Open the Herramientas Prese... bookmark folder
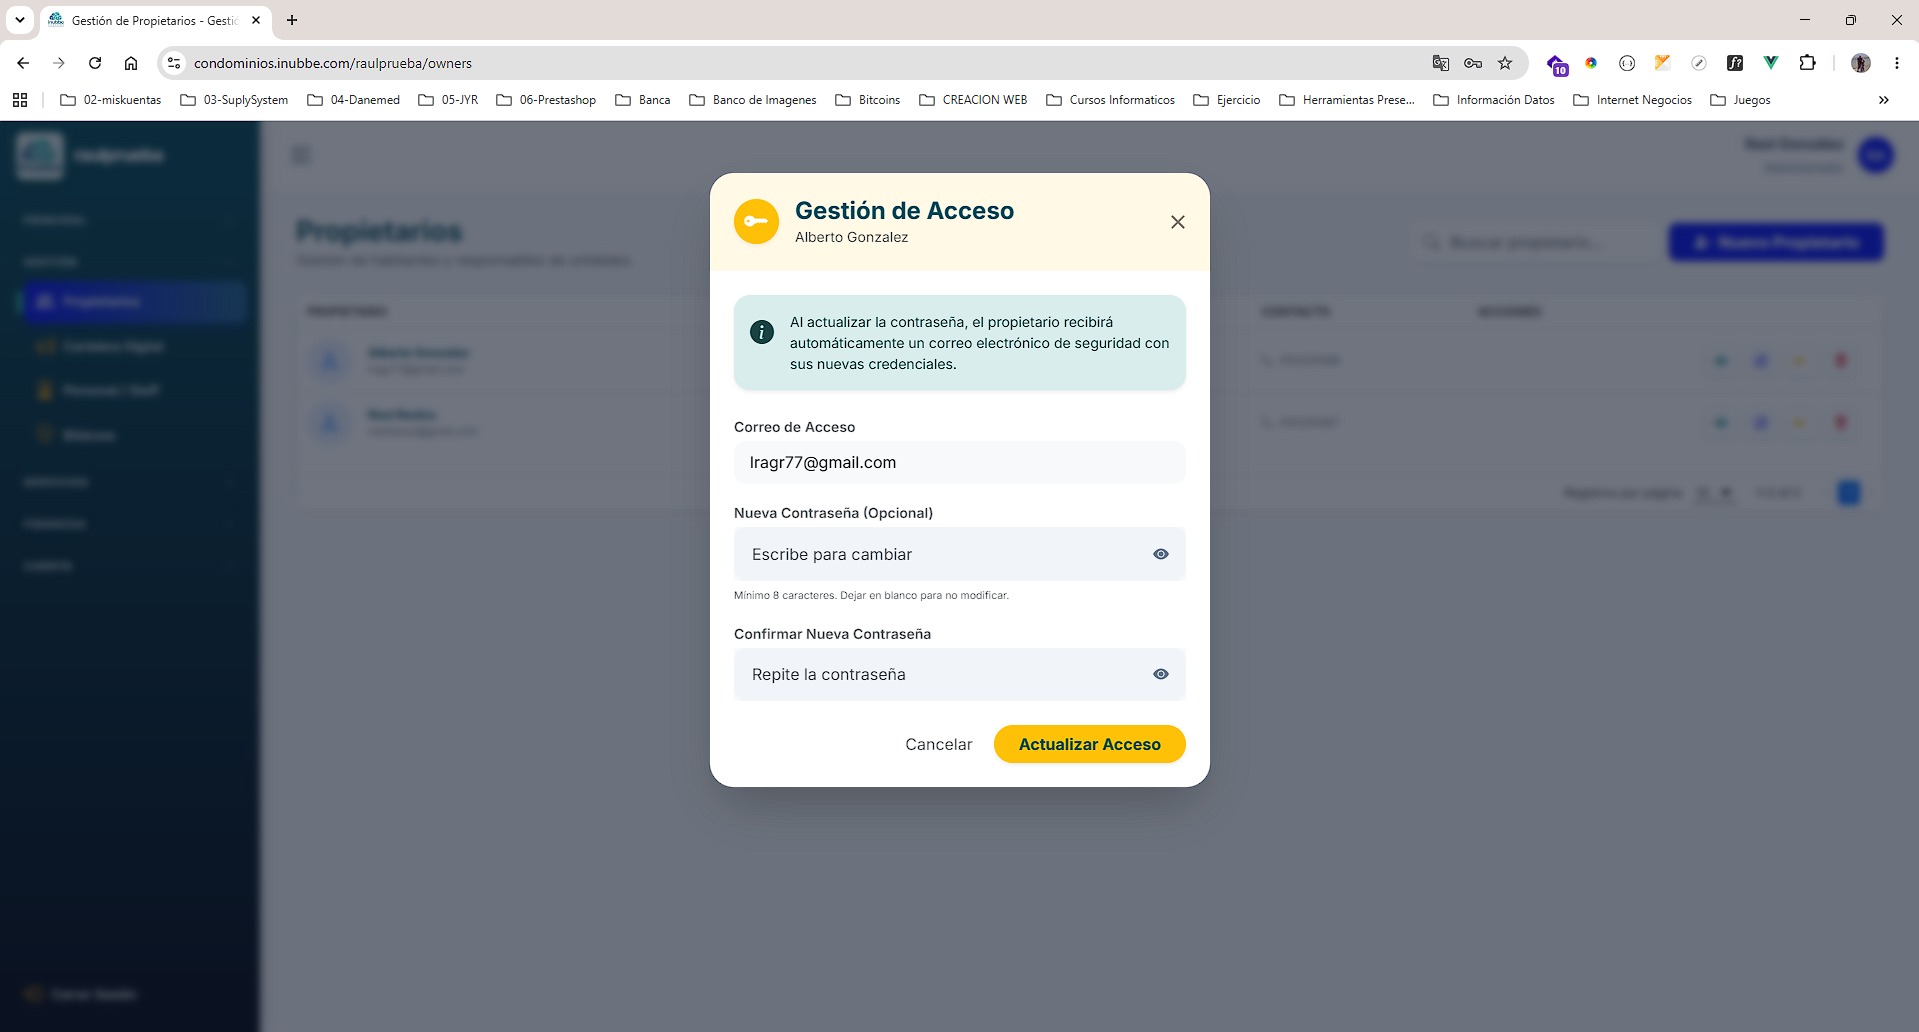 pos(1347,100)
